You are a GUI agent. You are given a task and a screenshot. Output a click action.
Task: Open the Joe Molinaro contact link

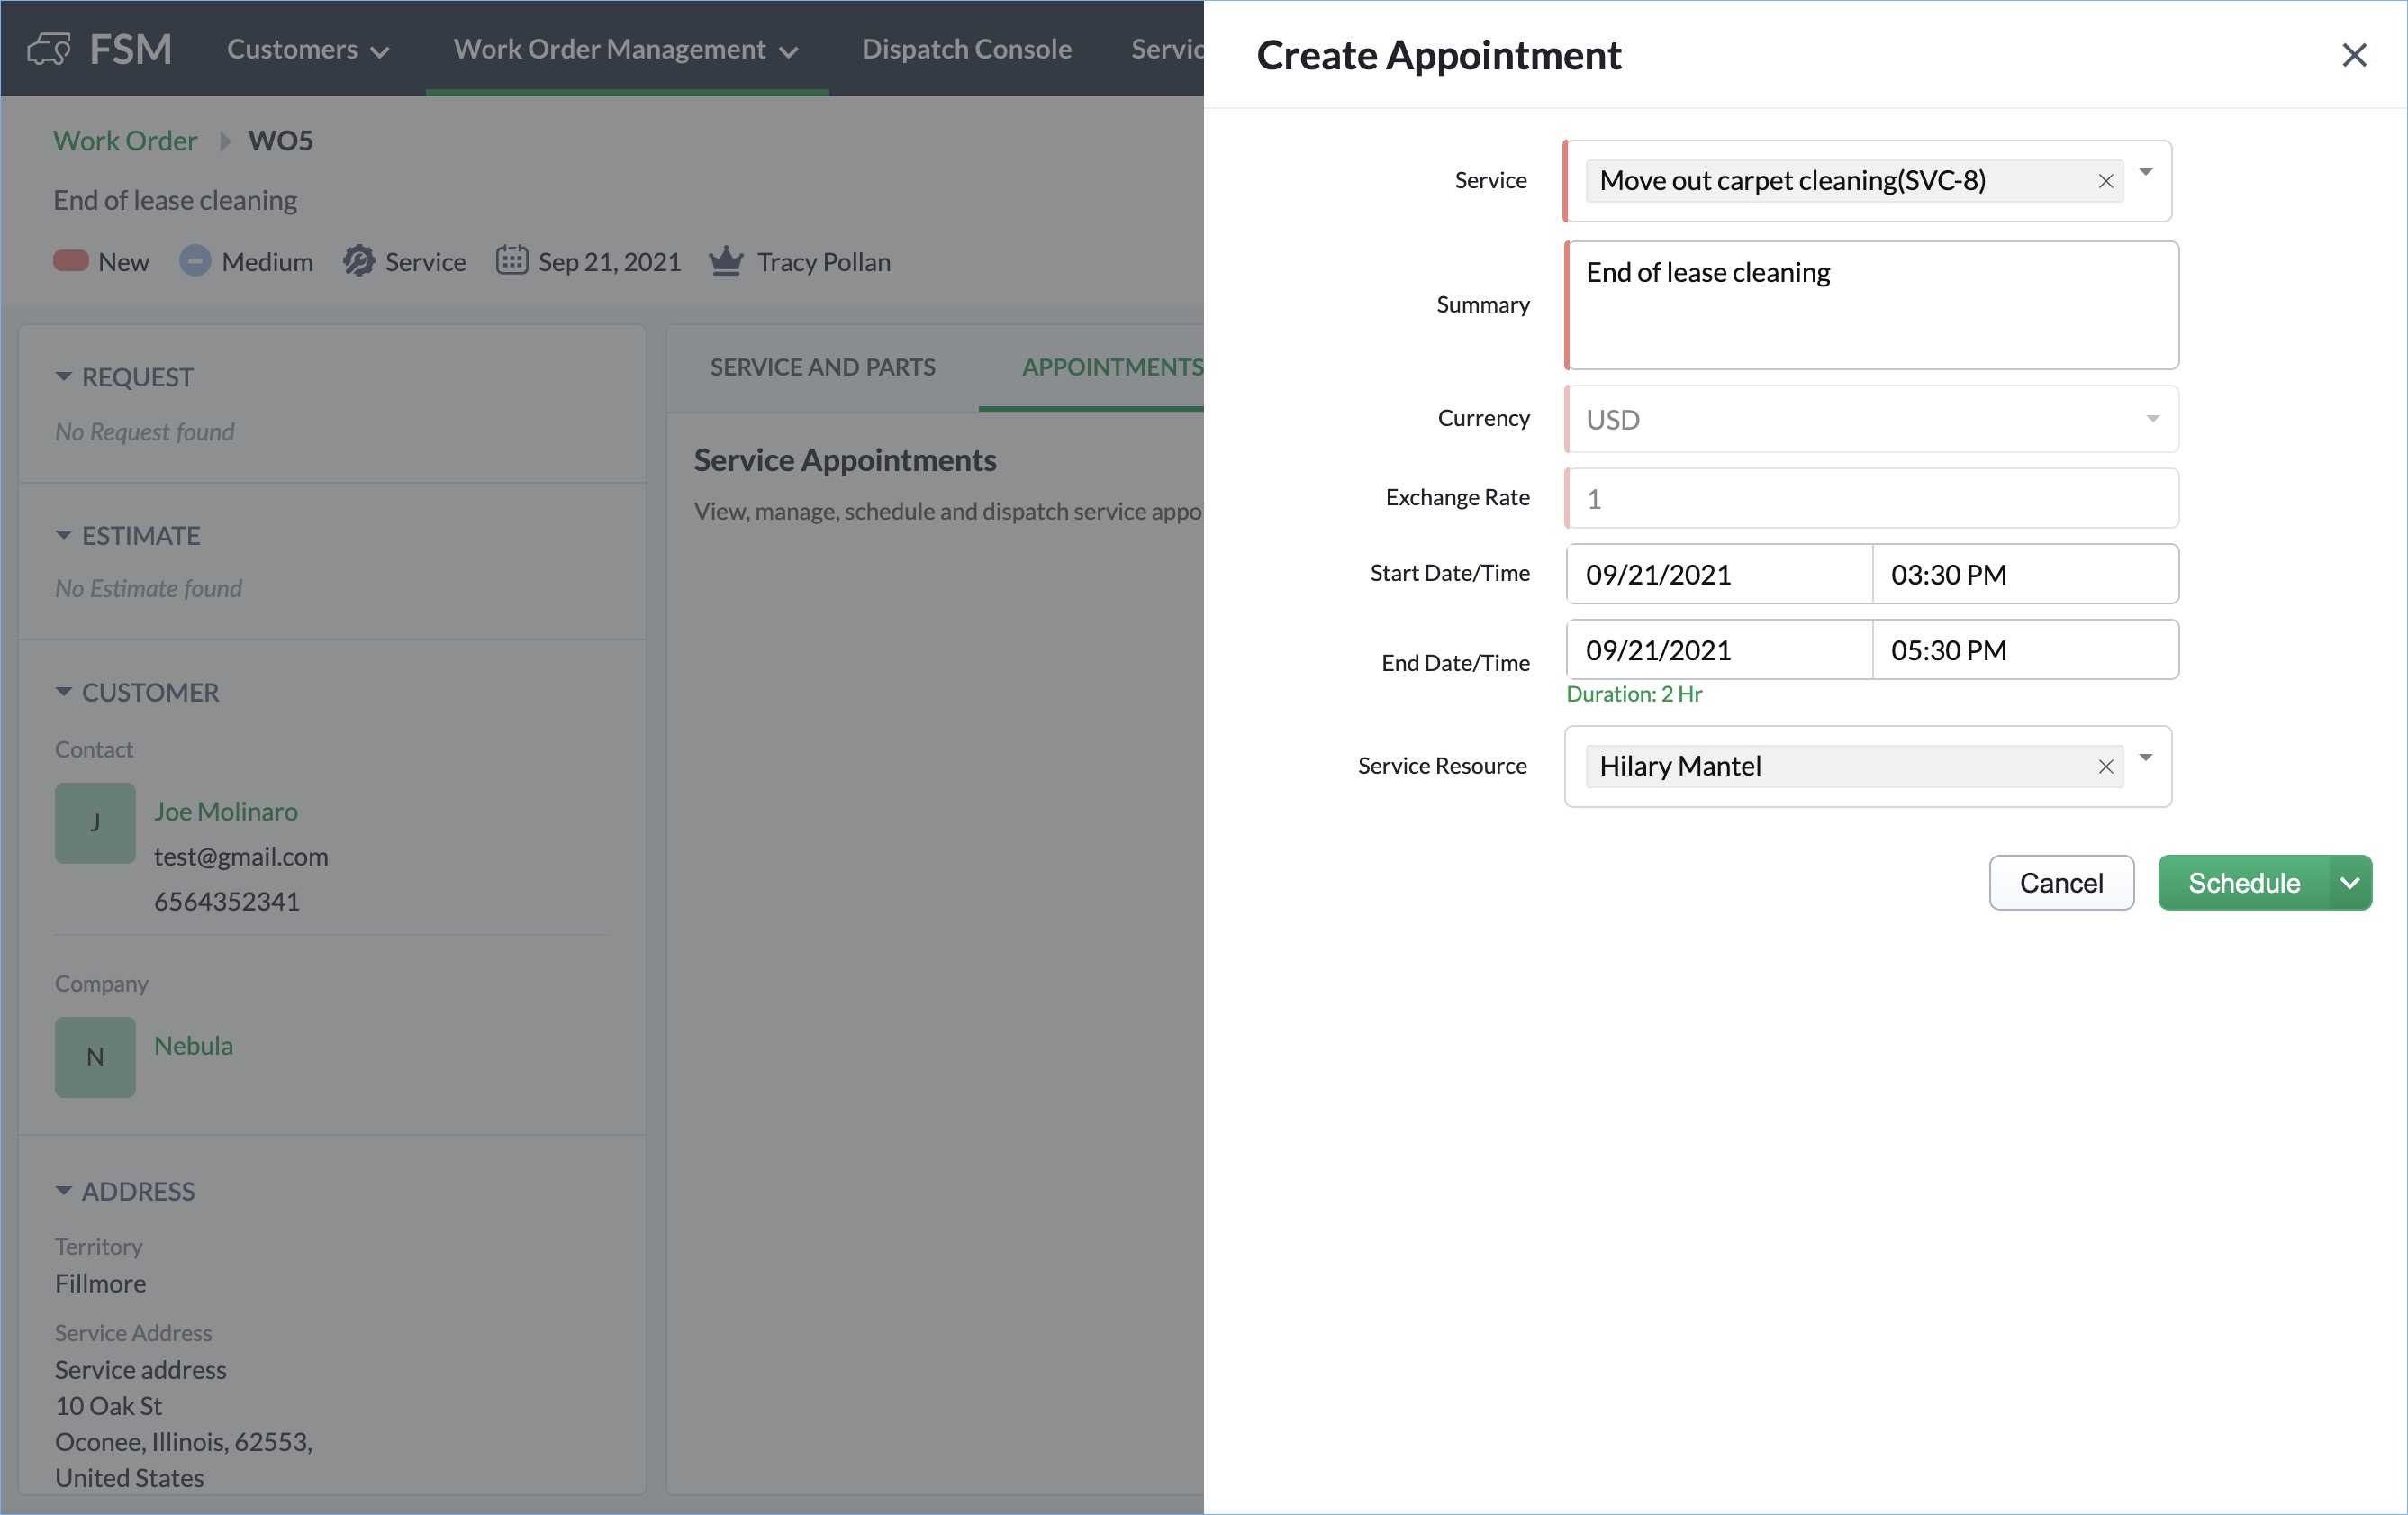coord(226,811)
